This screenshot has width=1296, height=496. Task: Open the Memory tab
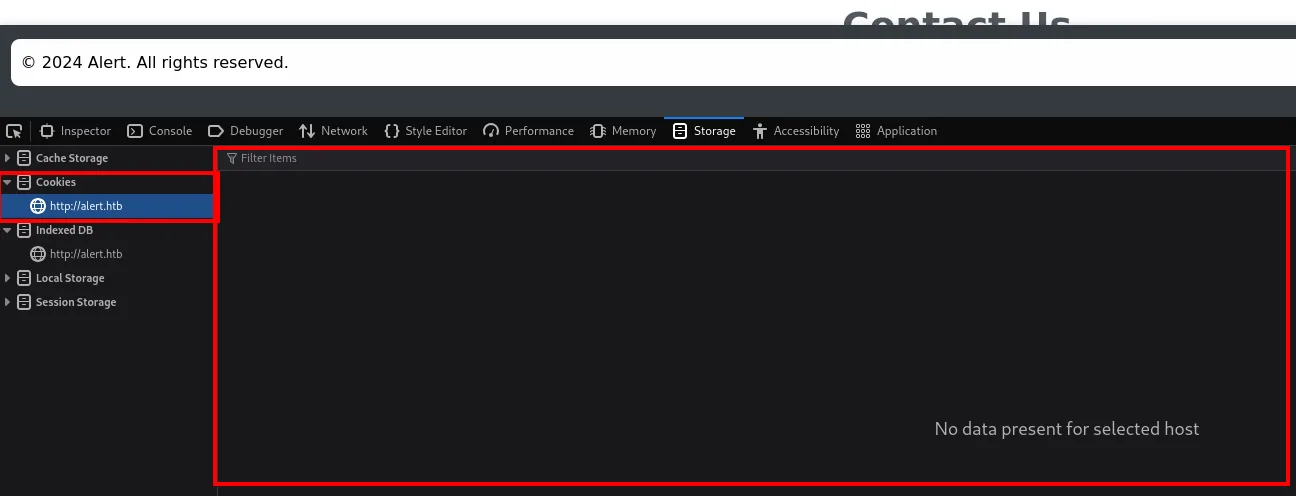tap(623, 131)
